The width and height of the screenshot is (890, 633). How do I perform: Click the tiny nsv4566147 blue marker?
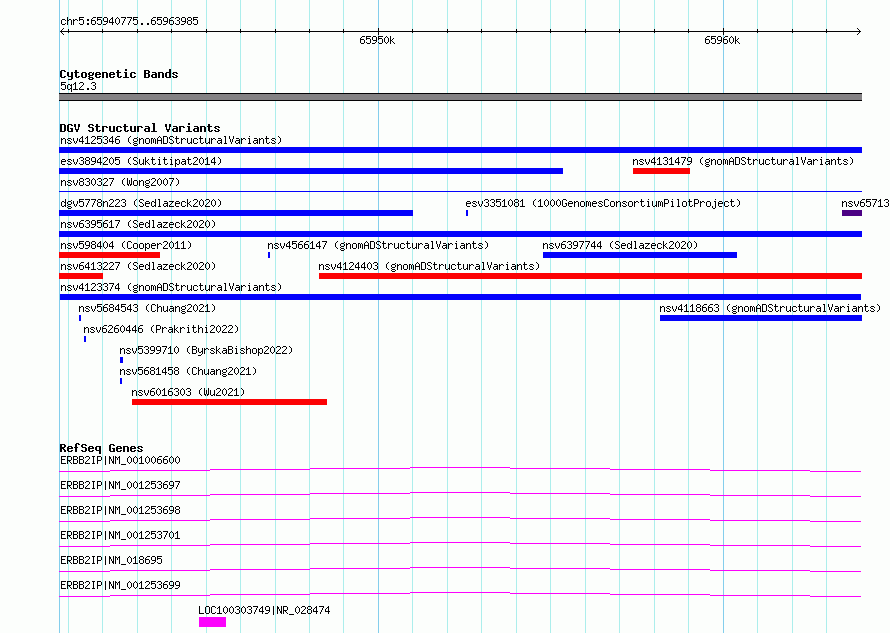tap(269, 255)
